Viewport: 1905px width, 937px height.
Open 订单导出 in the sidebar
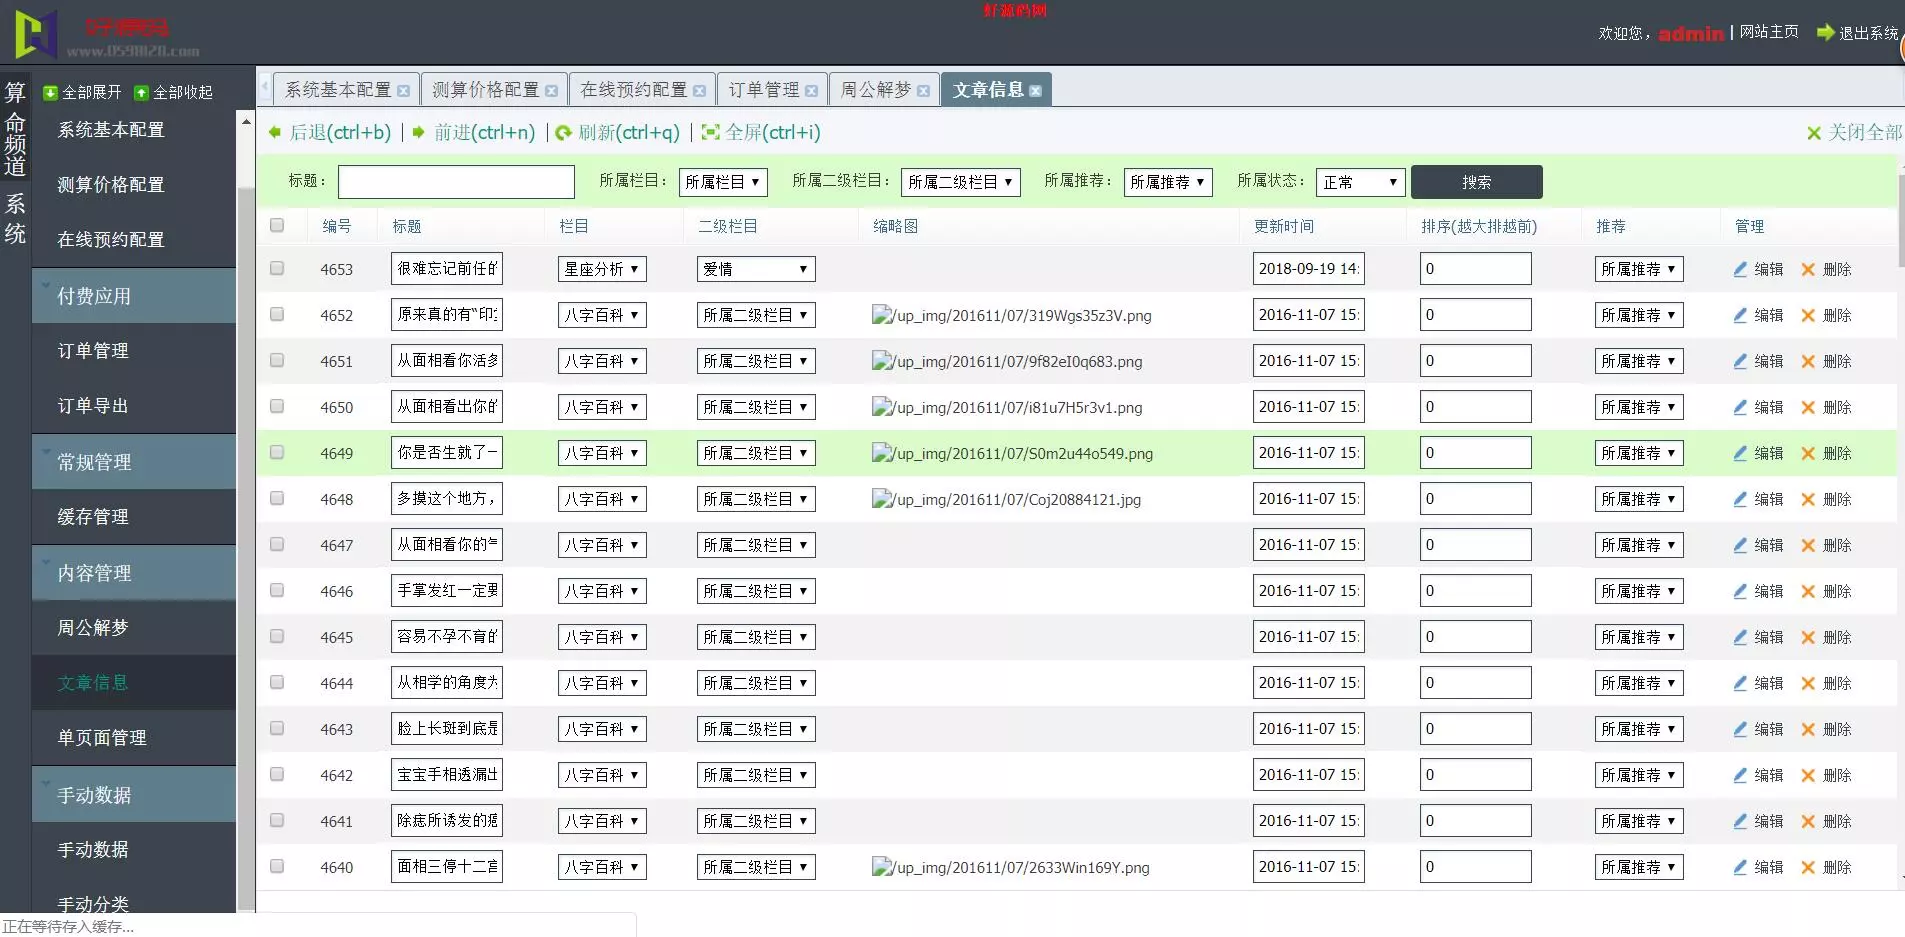(x=134, y=406)
